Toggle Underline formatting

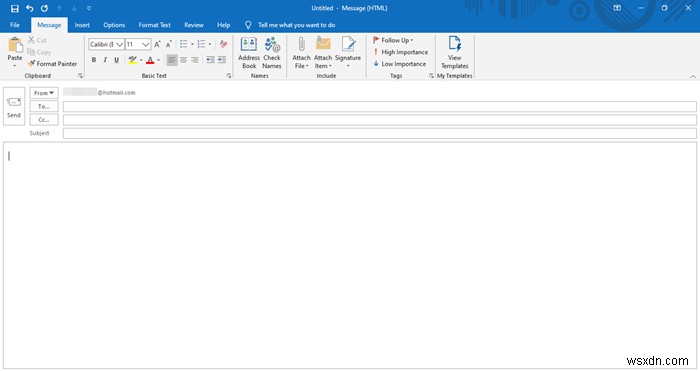tap(117, 60)
